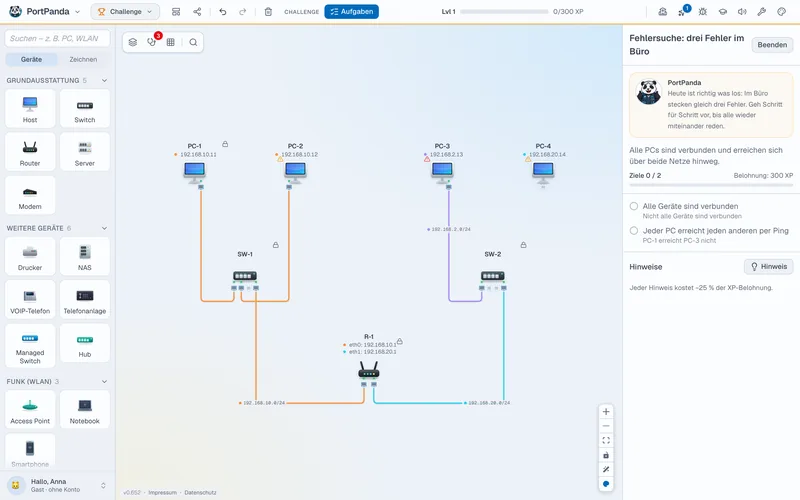Select the Switch device tile
Image resolution: width=800 pixels, height=500 pixels.
click(85, 109)
